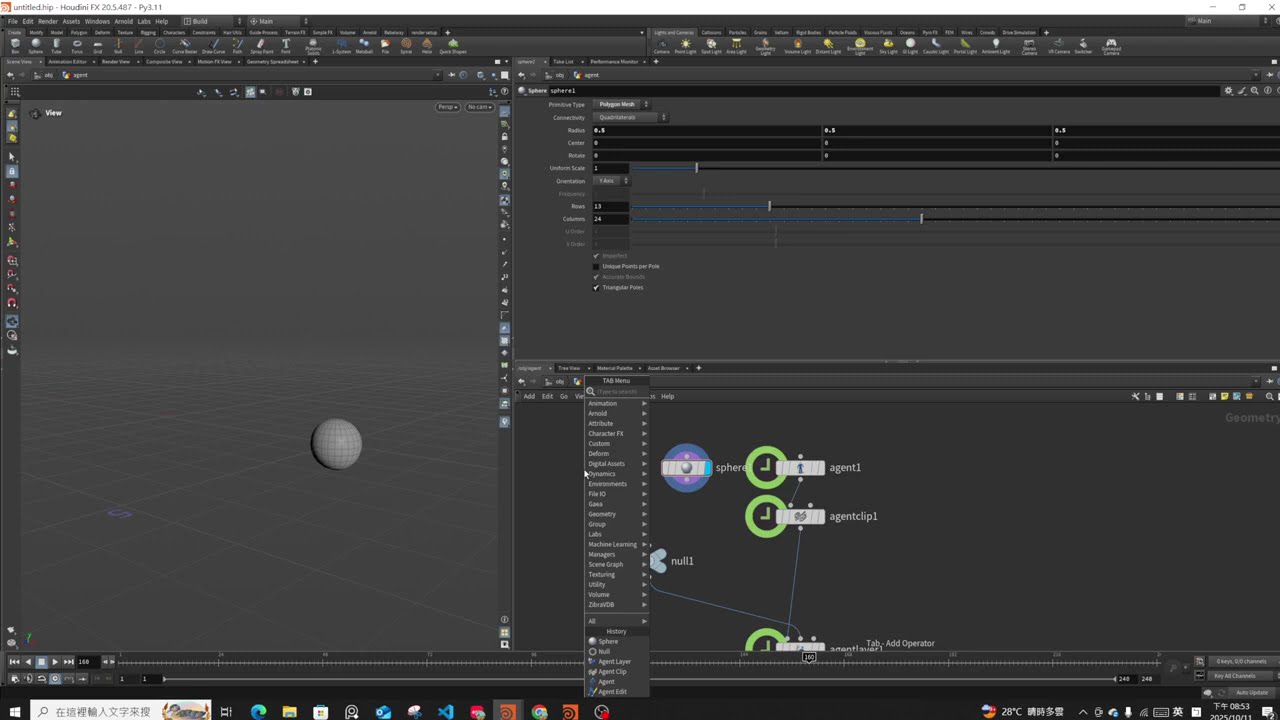Switch to the Pyro FX shelf tab
1280x720 pixels.
tap(931, 32)
